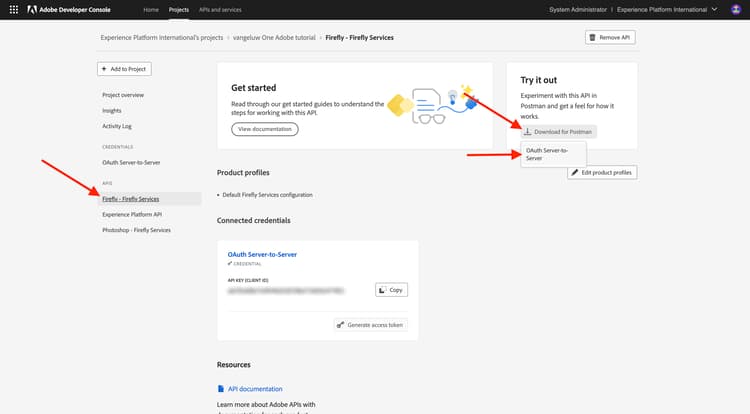The width and height of the screenshot is (750, 414).
Task: Open the app switcher grid icon
Action: (x=13, y=10)
